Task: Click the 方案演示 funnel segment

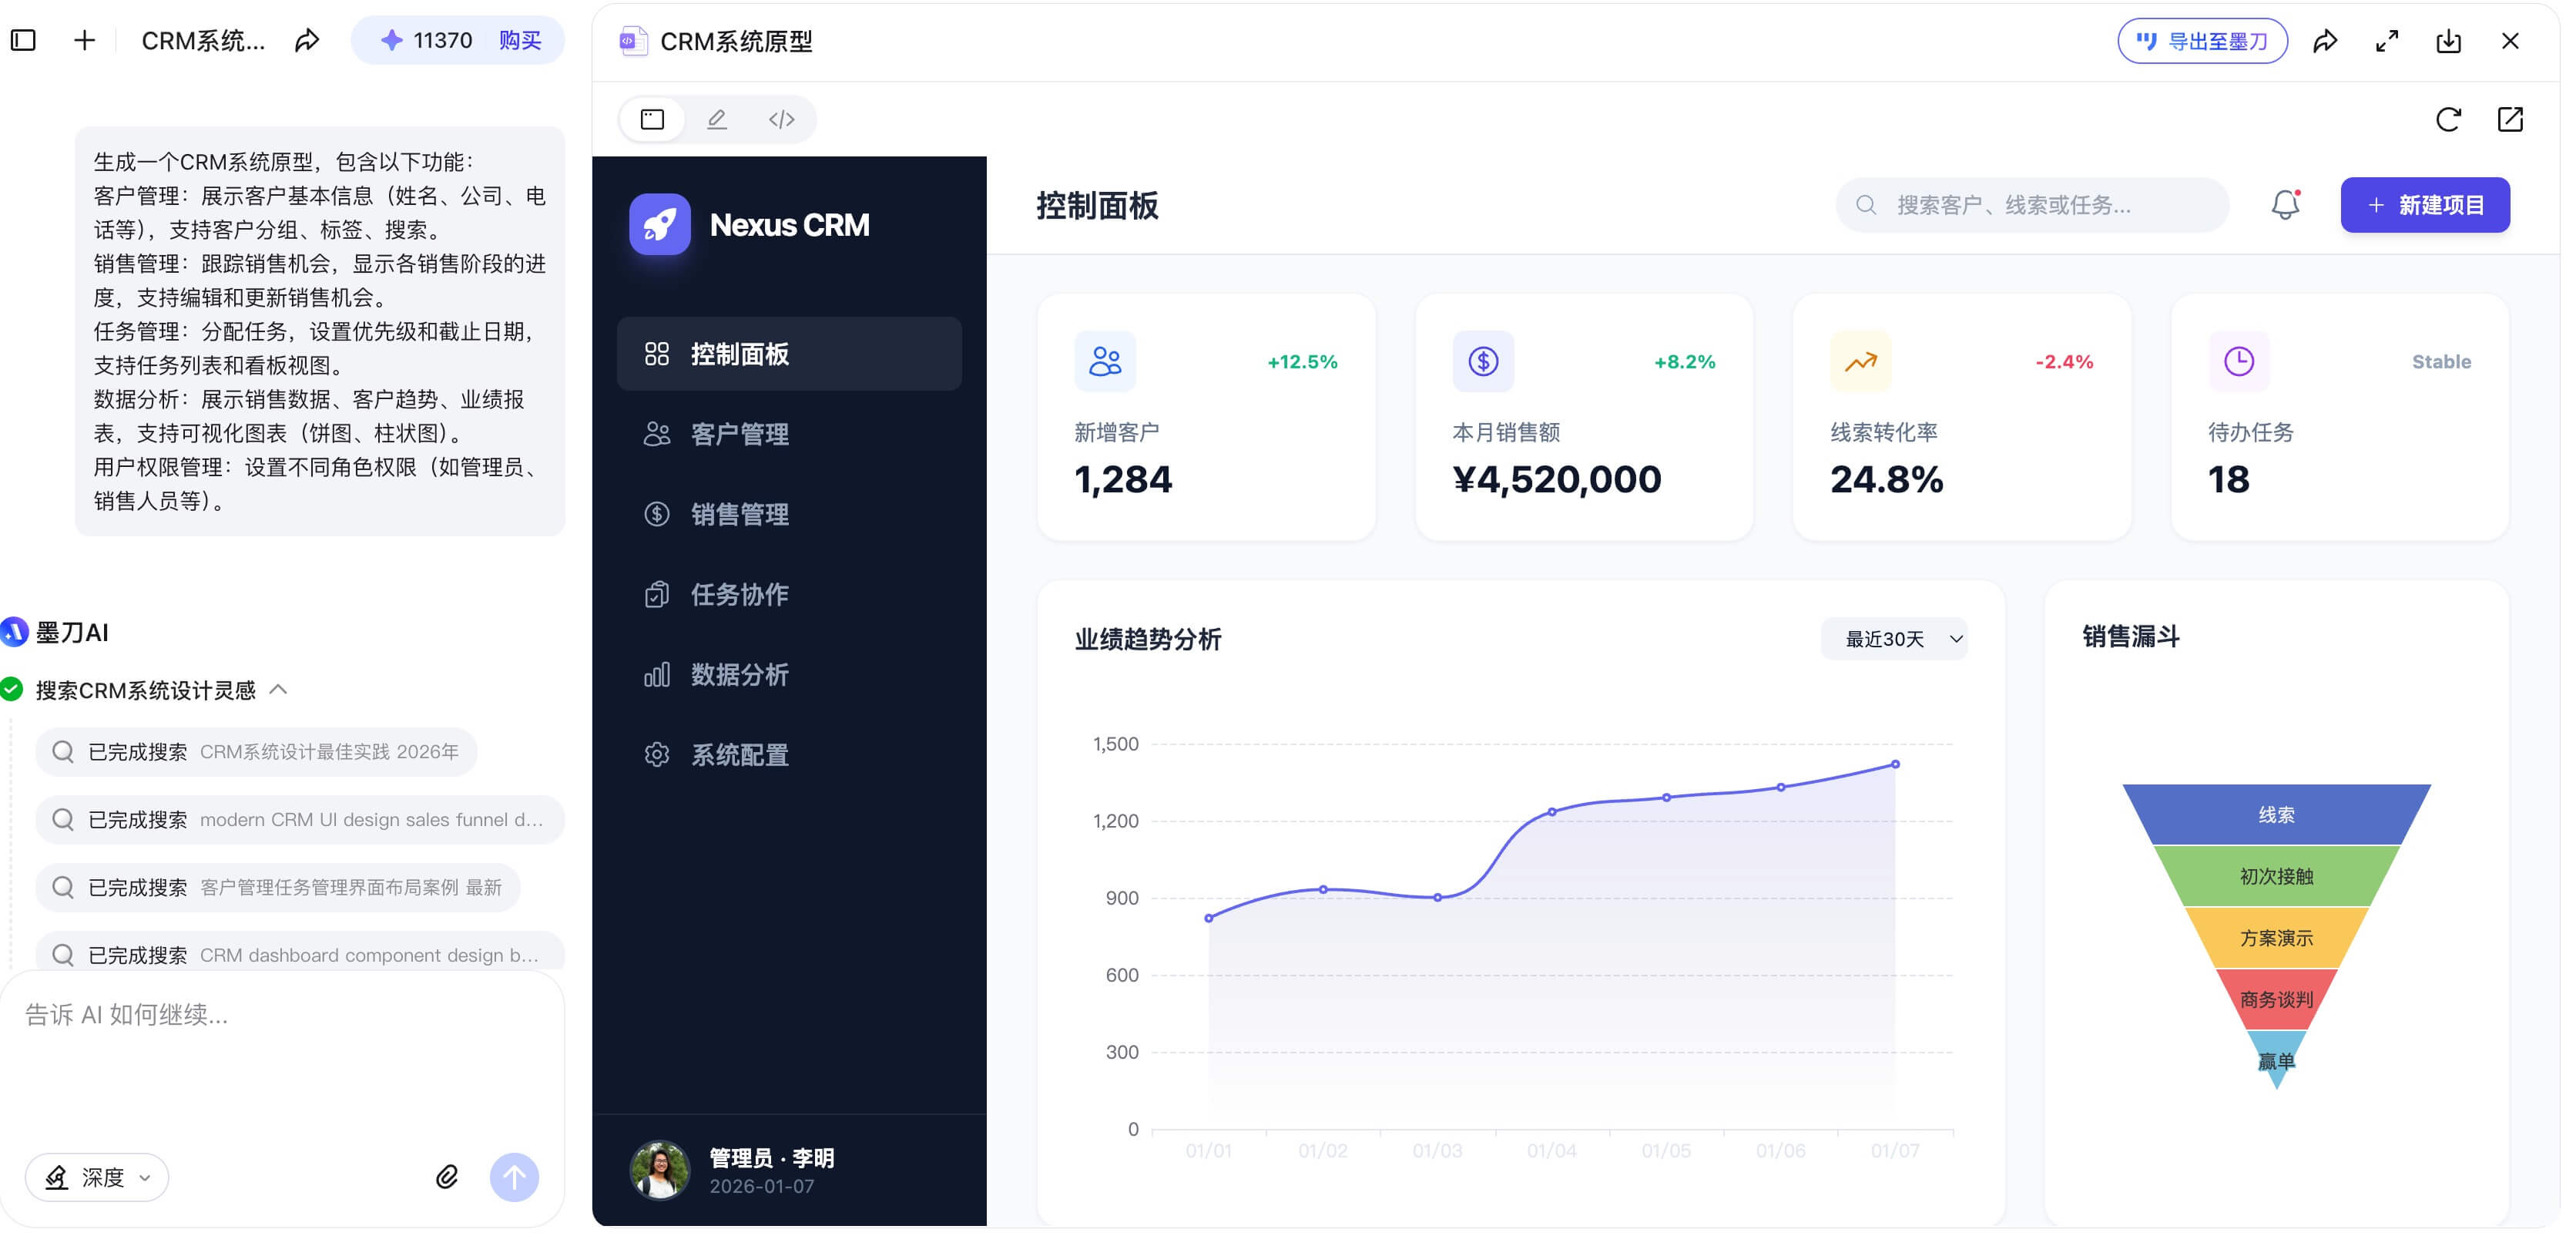Action: click(x=2276, y=938)
